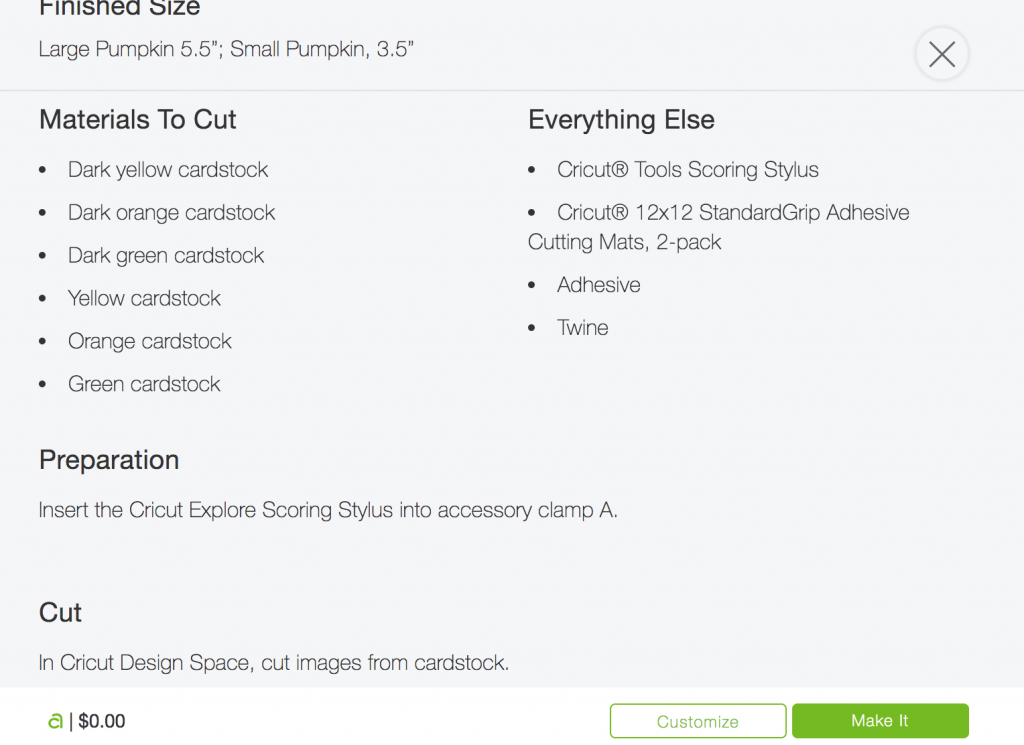1024x745 pixels.
Task: Click the Orange cardstock list entry
Action: tap(150, 341)
